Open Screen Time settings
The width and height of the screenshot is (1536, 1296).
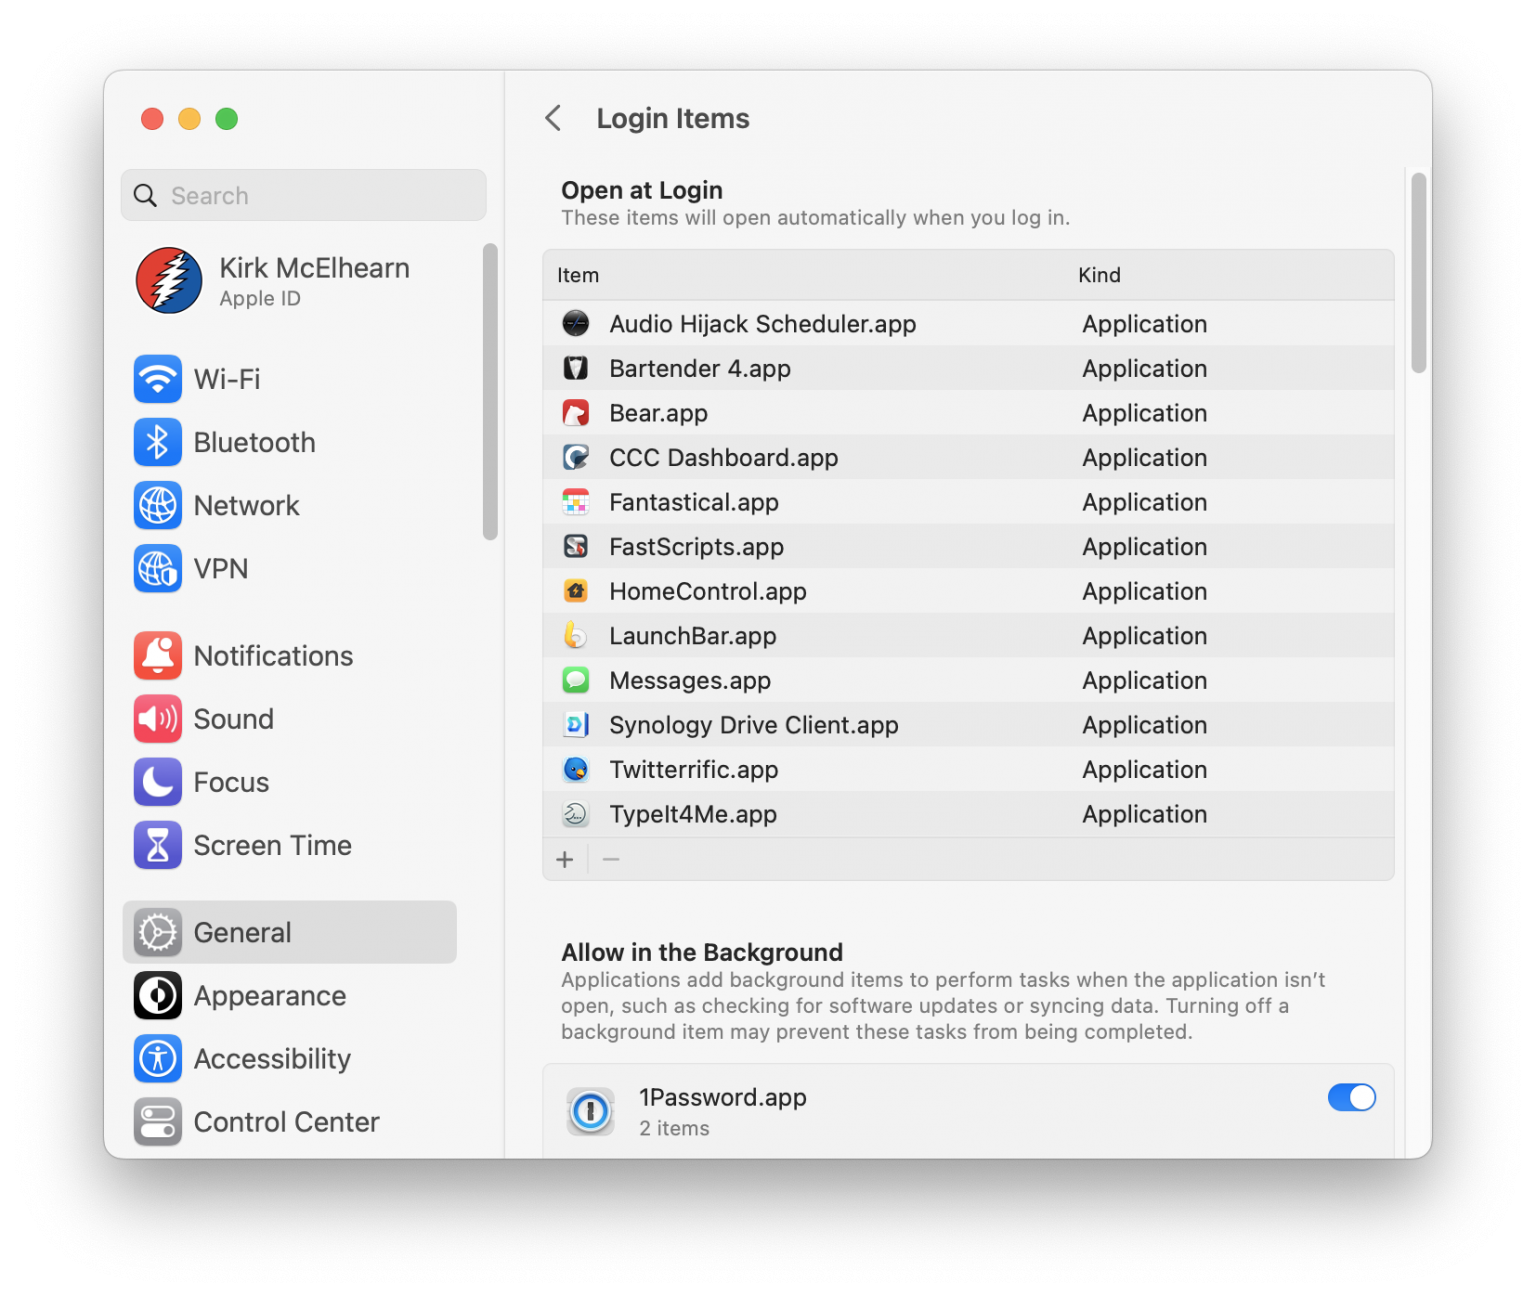272,845
